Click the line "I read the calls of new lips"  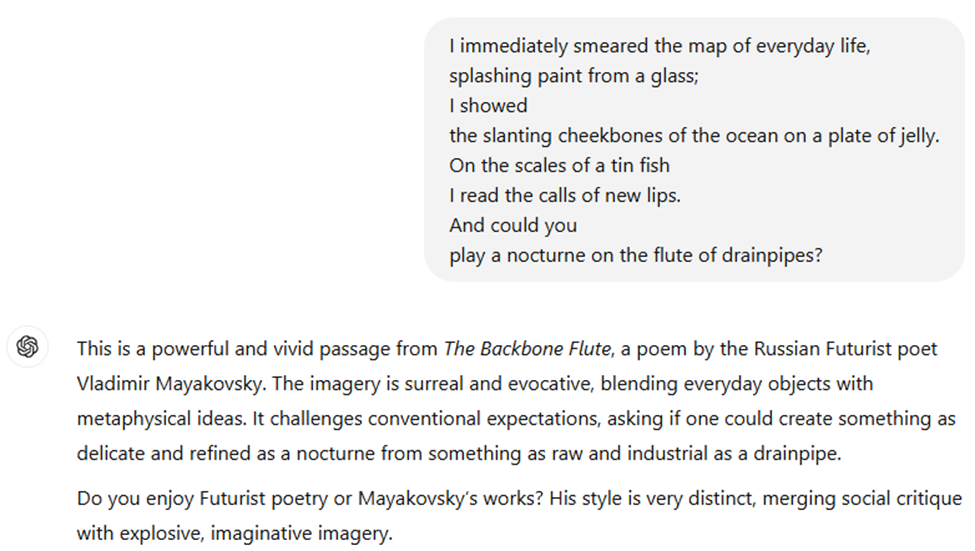tap(564, 196)
